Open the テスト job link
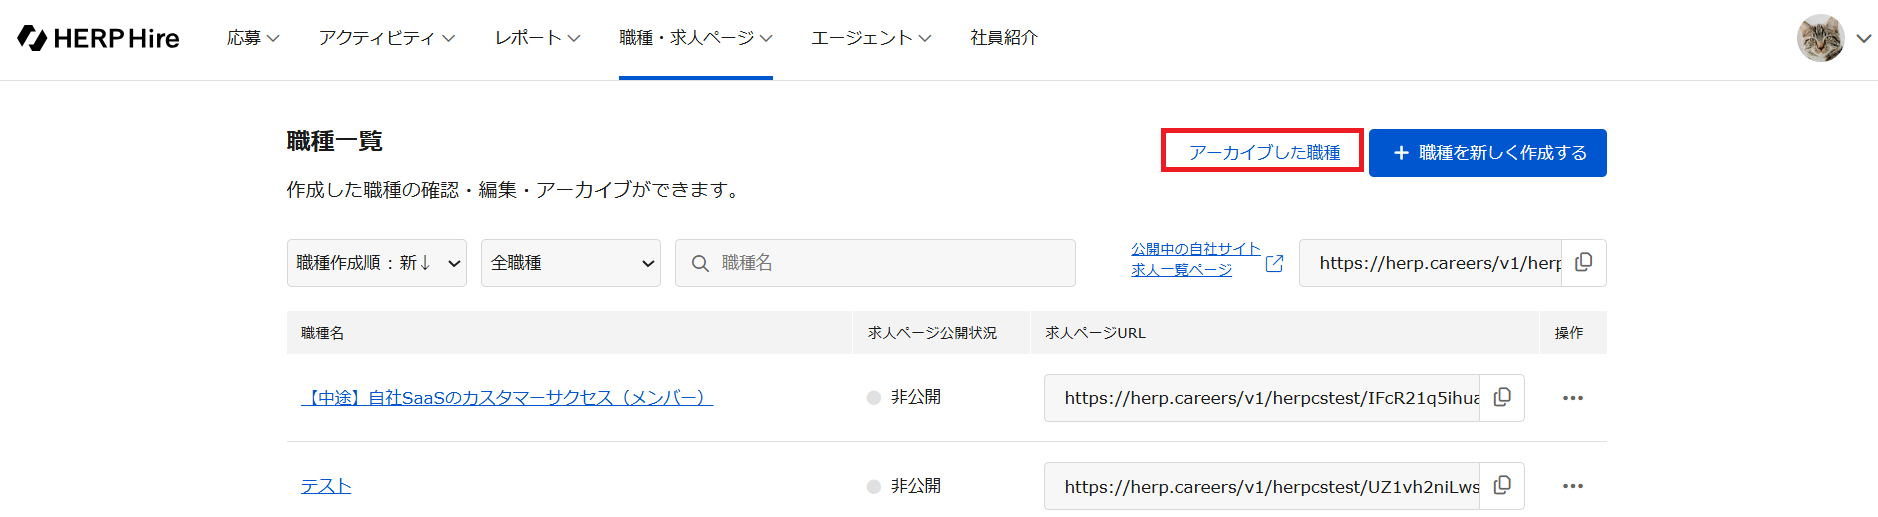This screenshot has height=517, width=1878. point(326,486)
